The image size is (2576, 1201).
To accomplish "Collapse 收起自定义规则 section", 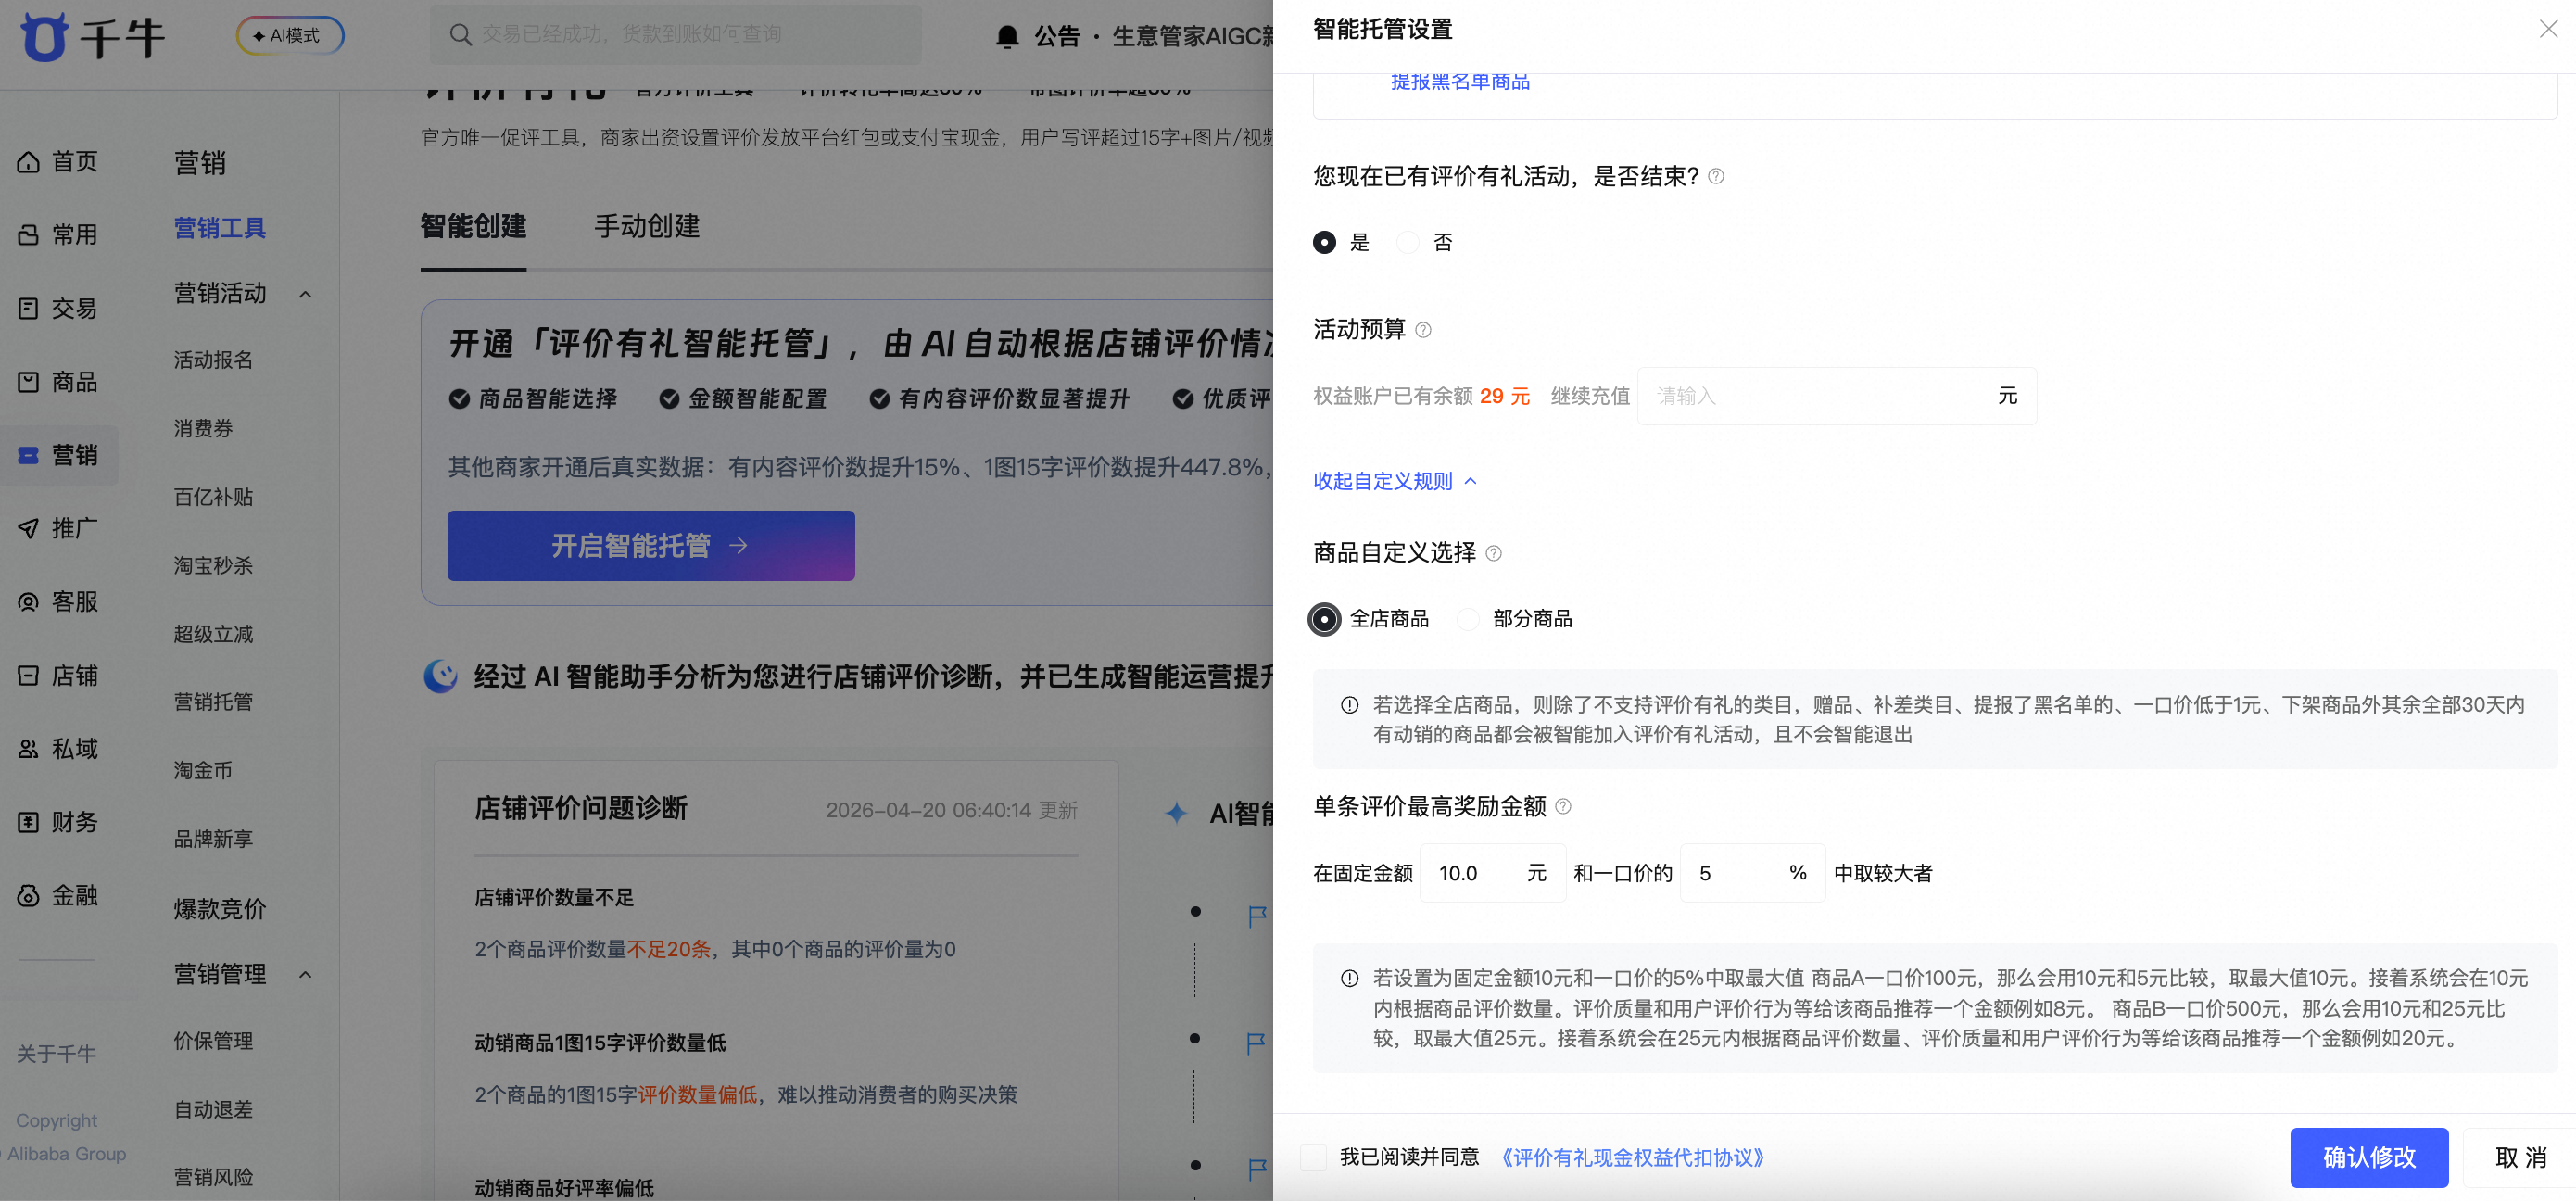I will [1395, 482].
